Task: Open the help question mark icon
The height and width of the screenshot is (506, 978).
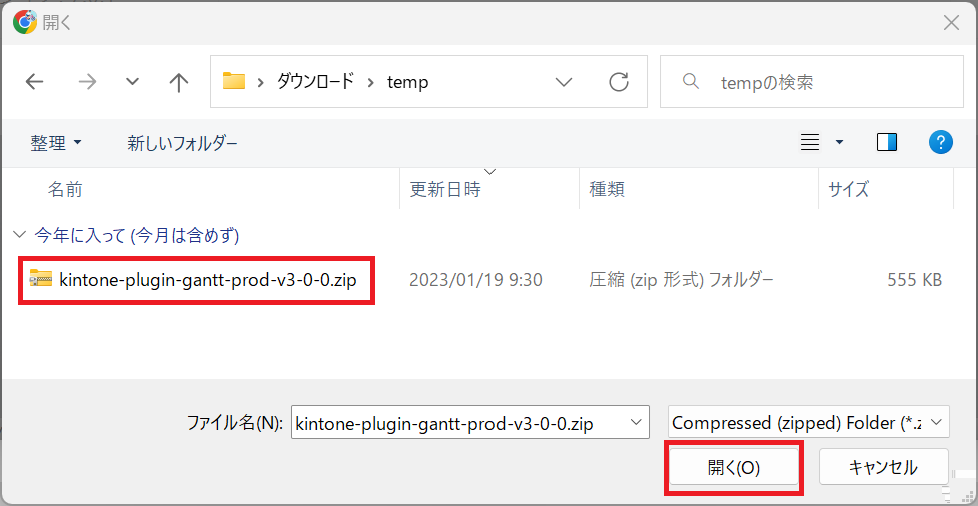Action: tap(941, 143)
